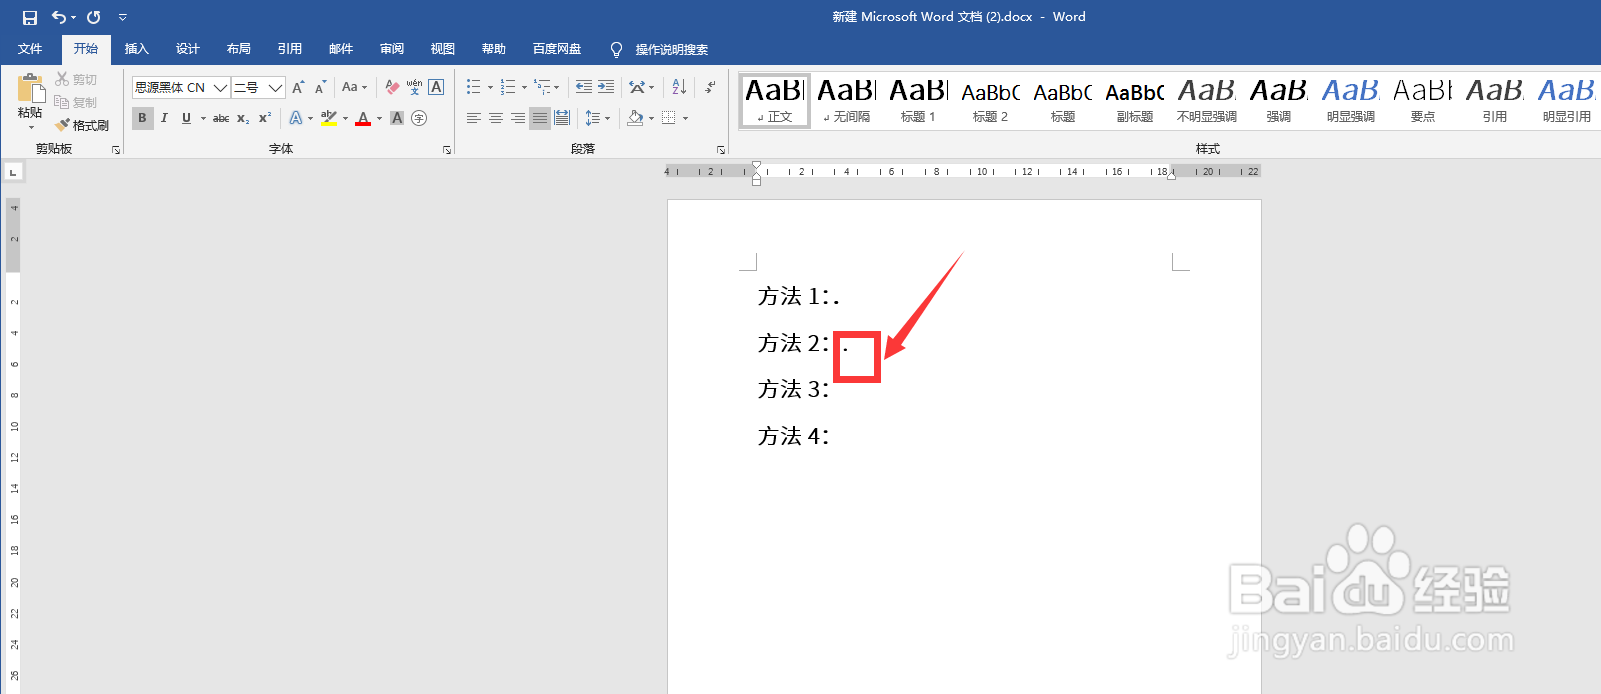
Task: Open font size dropdown 二号
Action: tap(275, 88)
